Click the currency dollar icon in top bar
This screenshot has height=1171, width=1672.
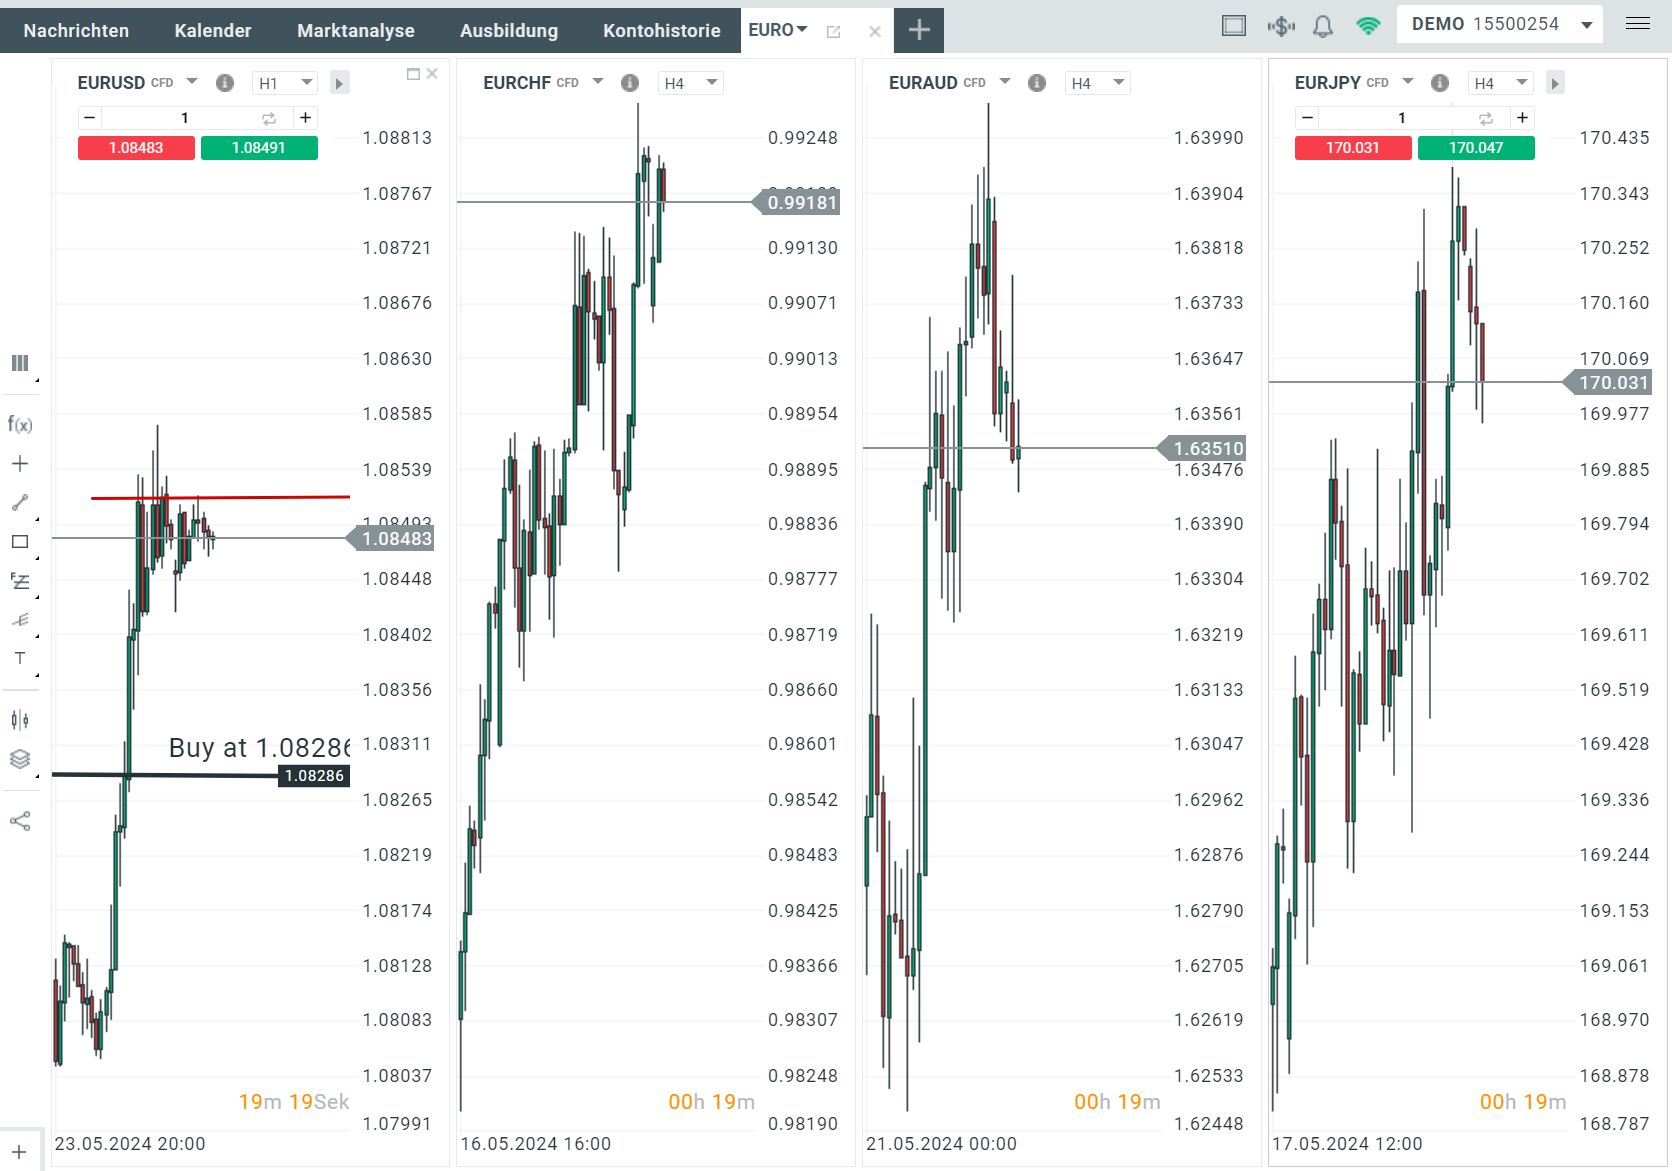1281,24
